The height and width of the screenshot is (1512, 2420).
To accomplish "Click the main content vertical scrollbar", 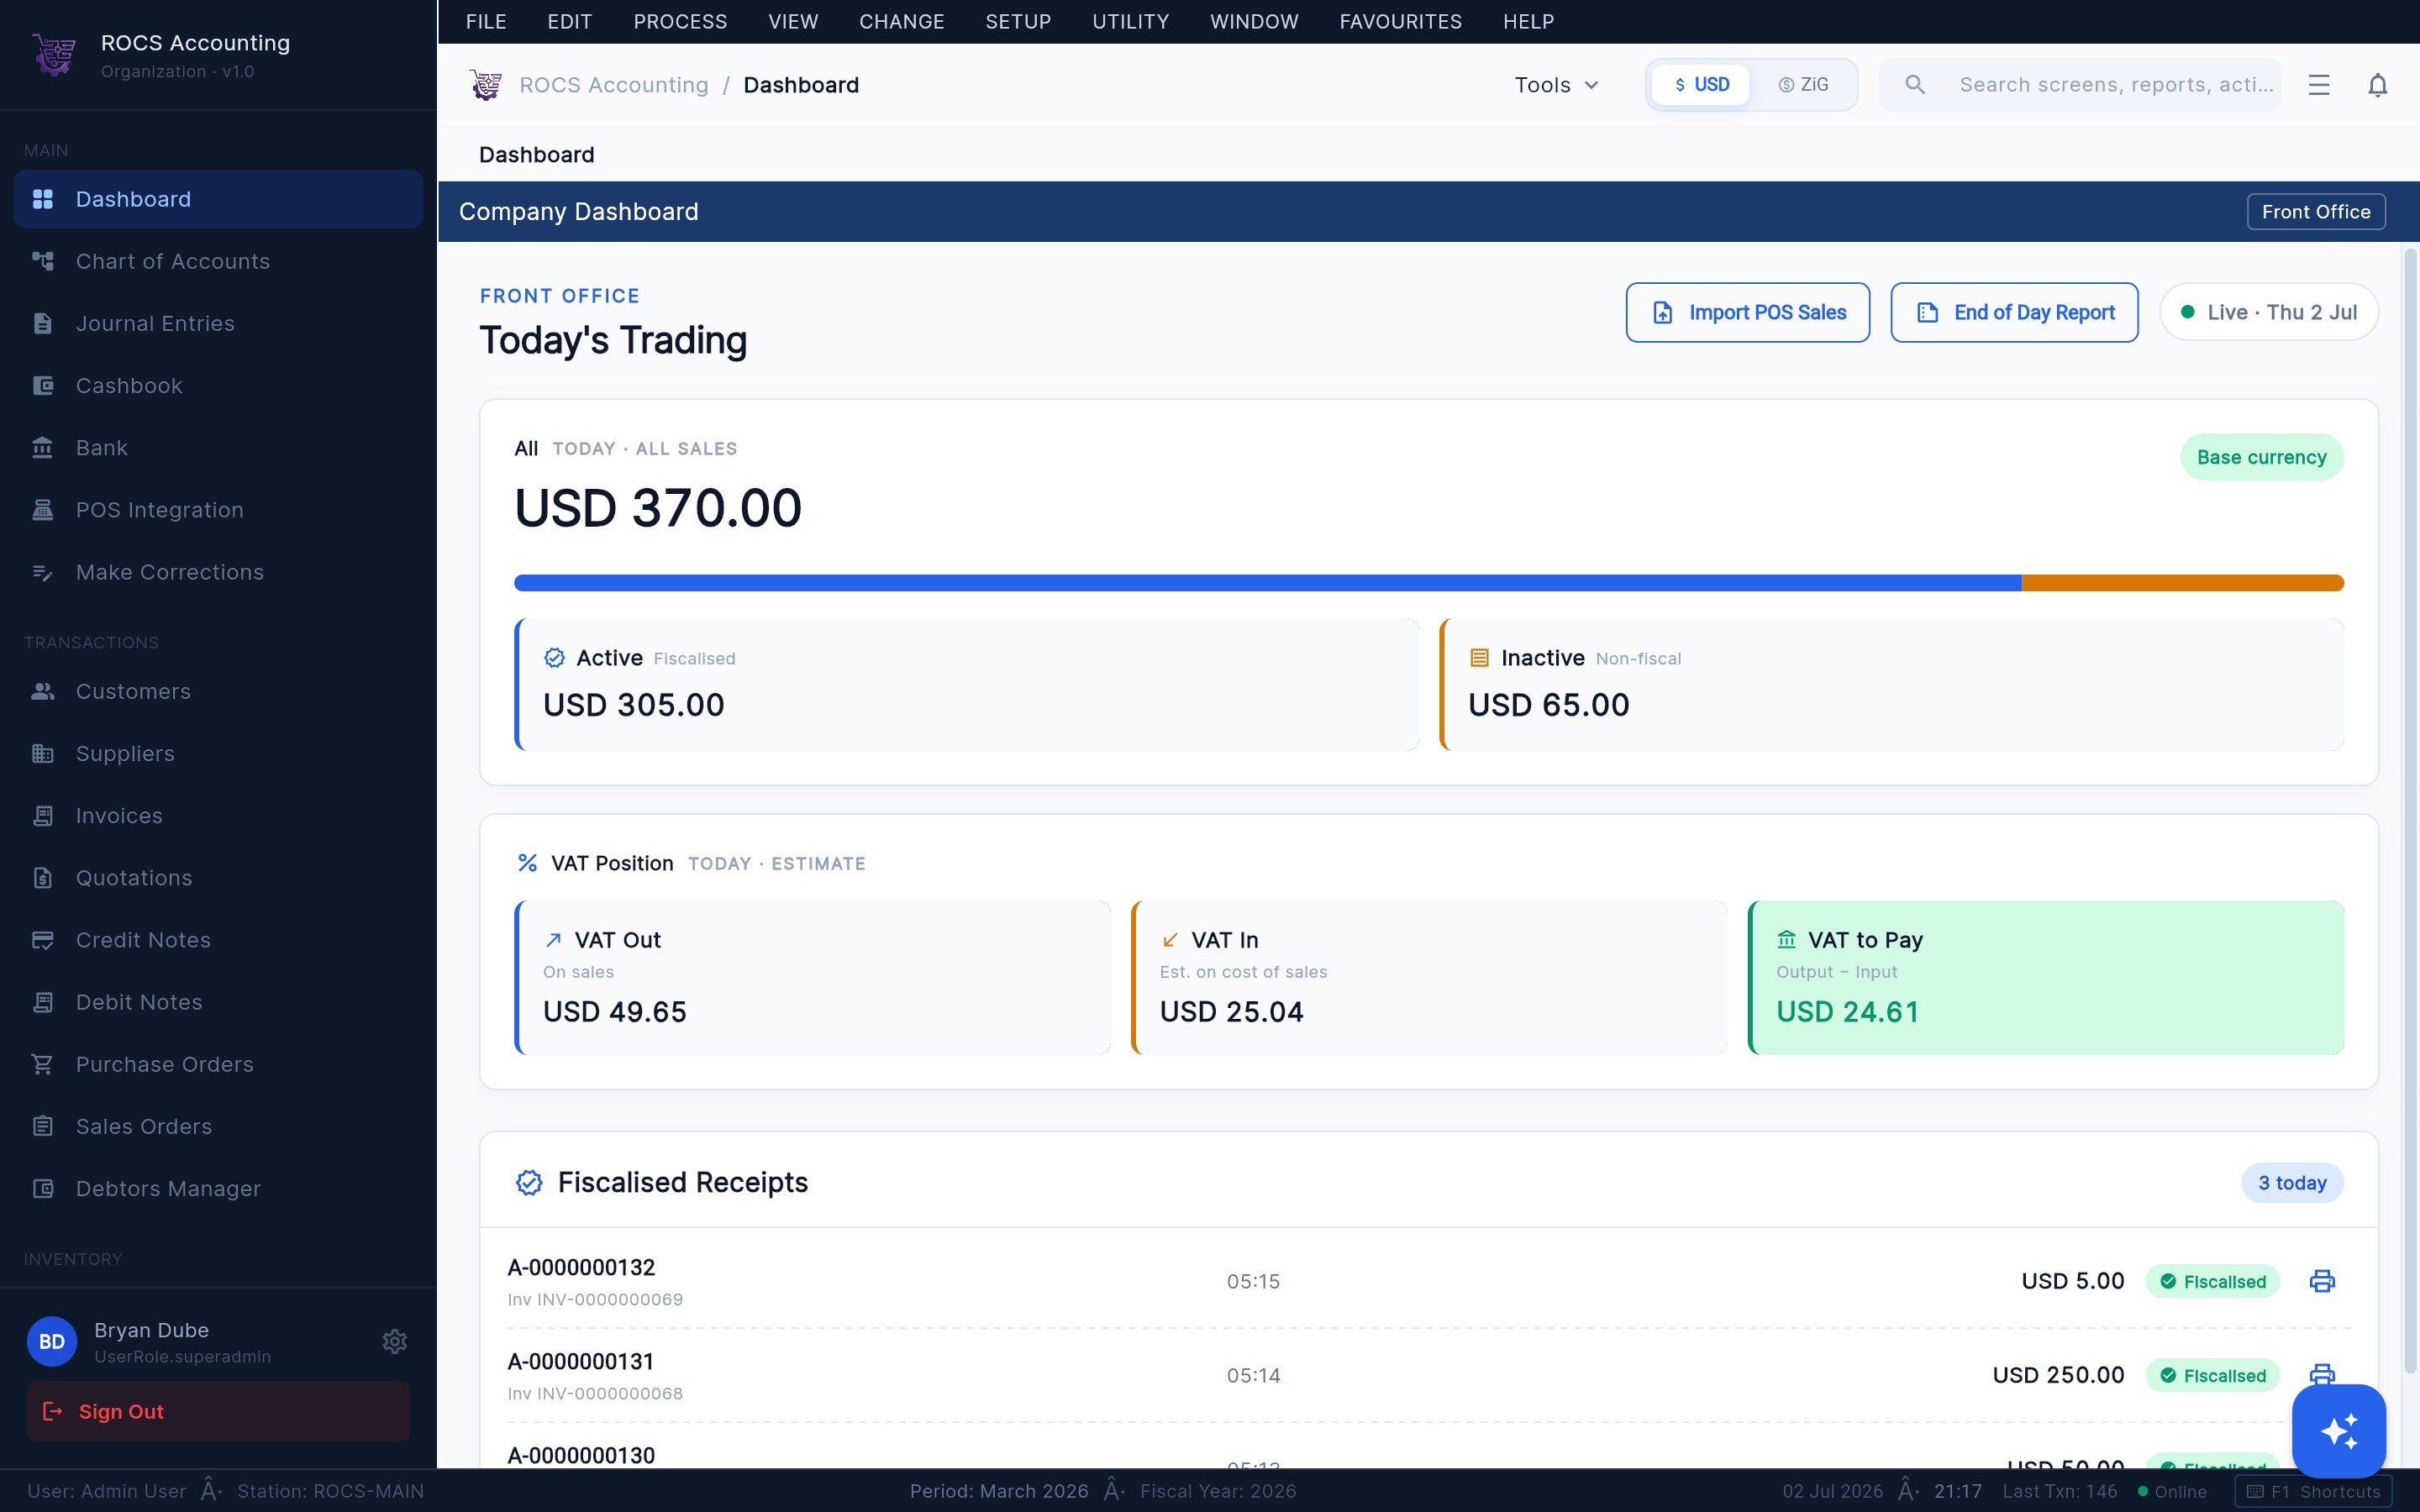I will (x=2410, y=810).
